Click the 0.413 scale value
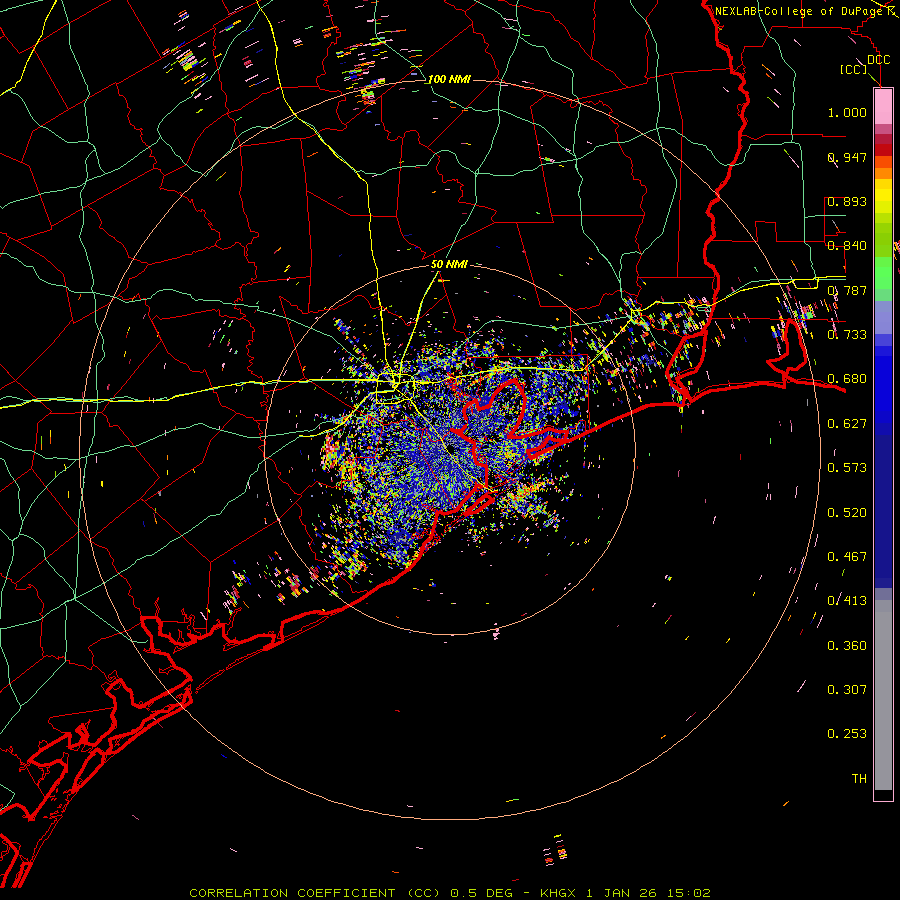 pos(847,601)
